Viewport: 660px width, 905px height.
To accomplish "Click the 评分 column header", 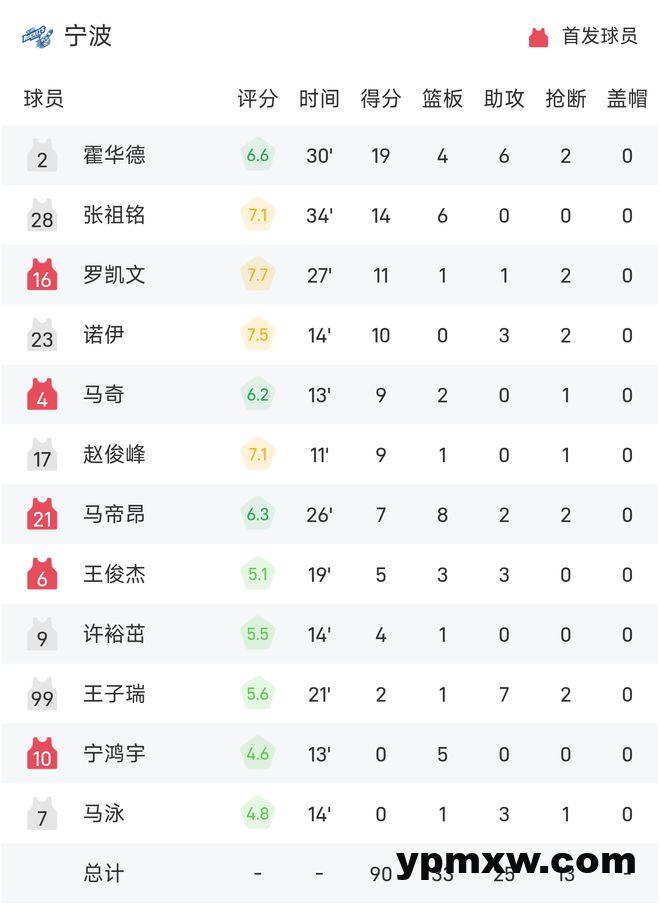I will tap(257, 99).
